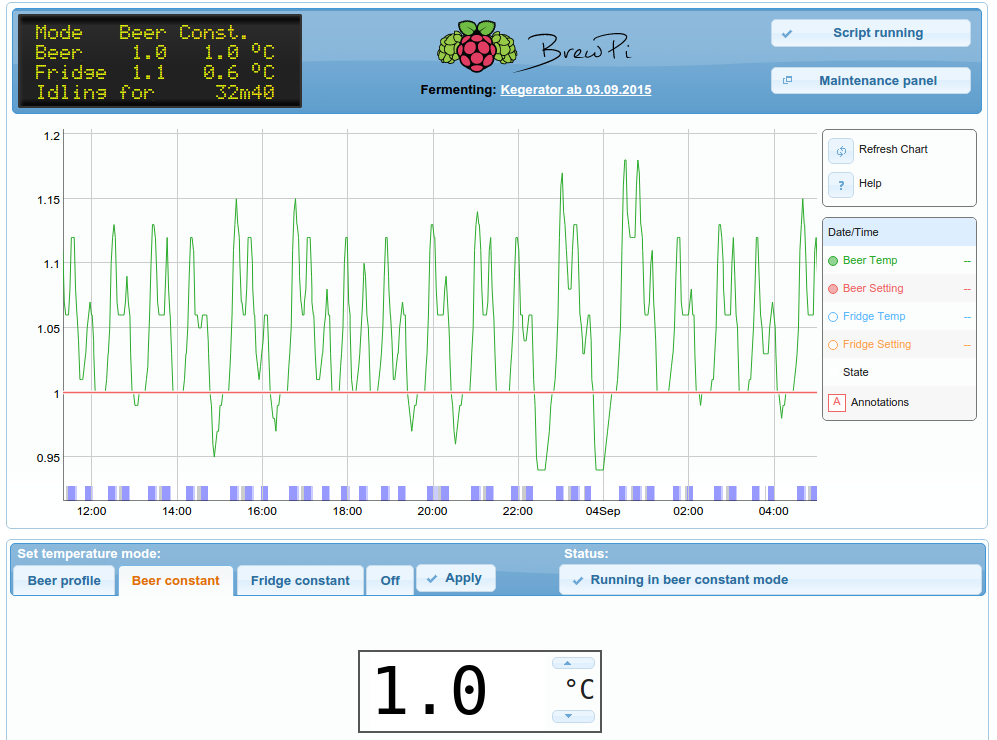The height and width of the screenshot is (740, 997).
Task: Click the Annotations 'A' icon
Action: [x=837, y=402]
